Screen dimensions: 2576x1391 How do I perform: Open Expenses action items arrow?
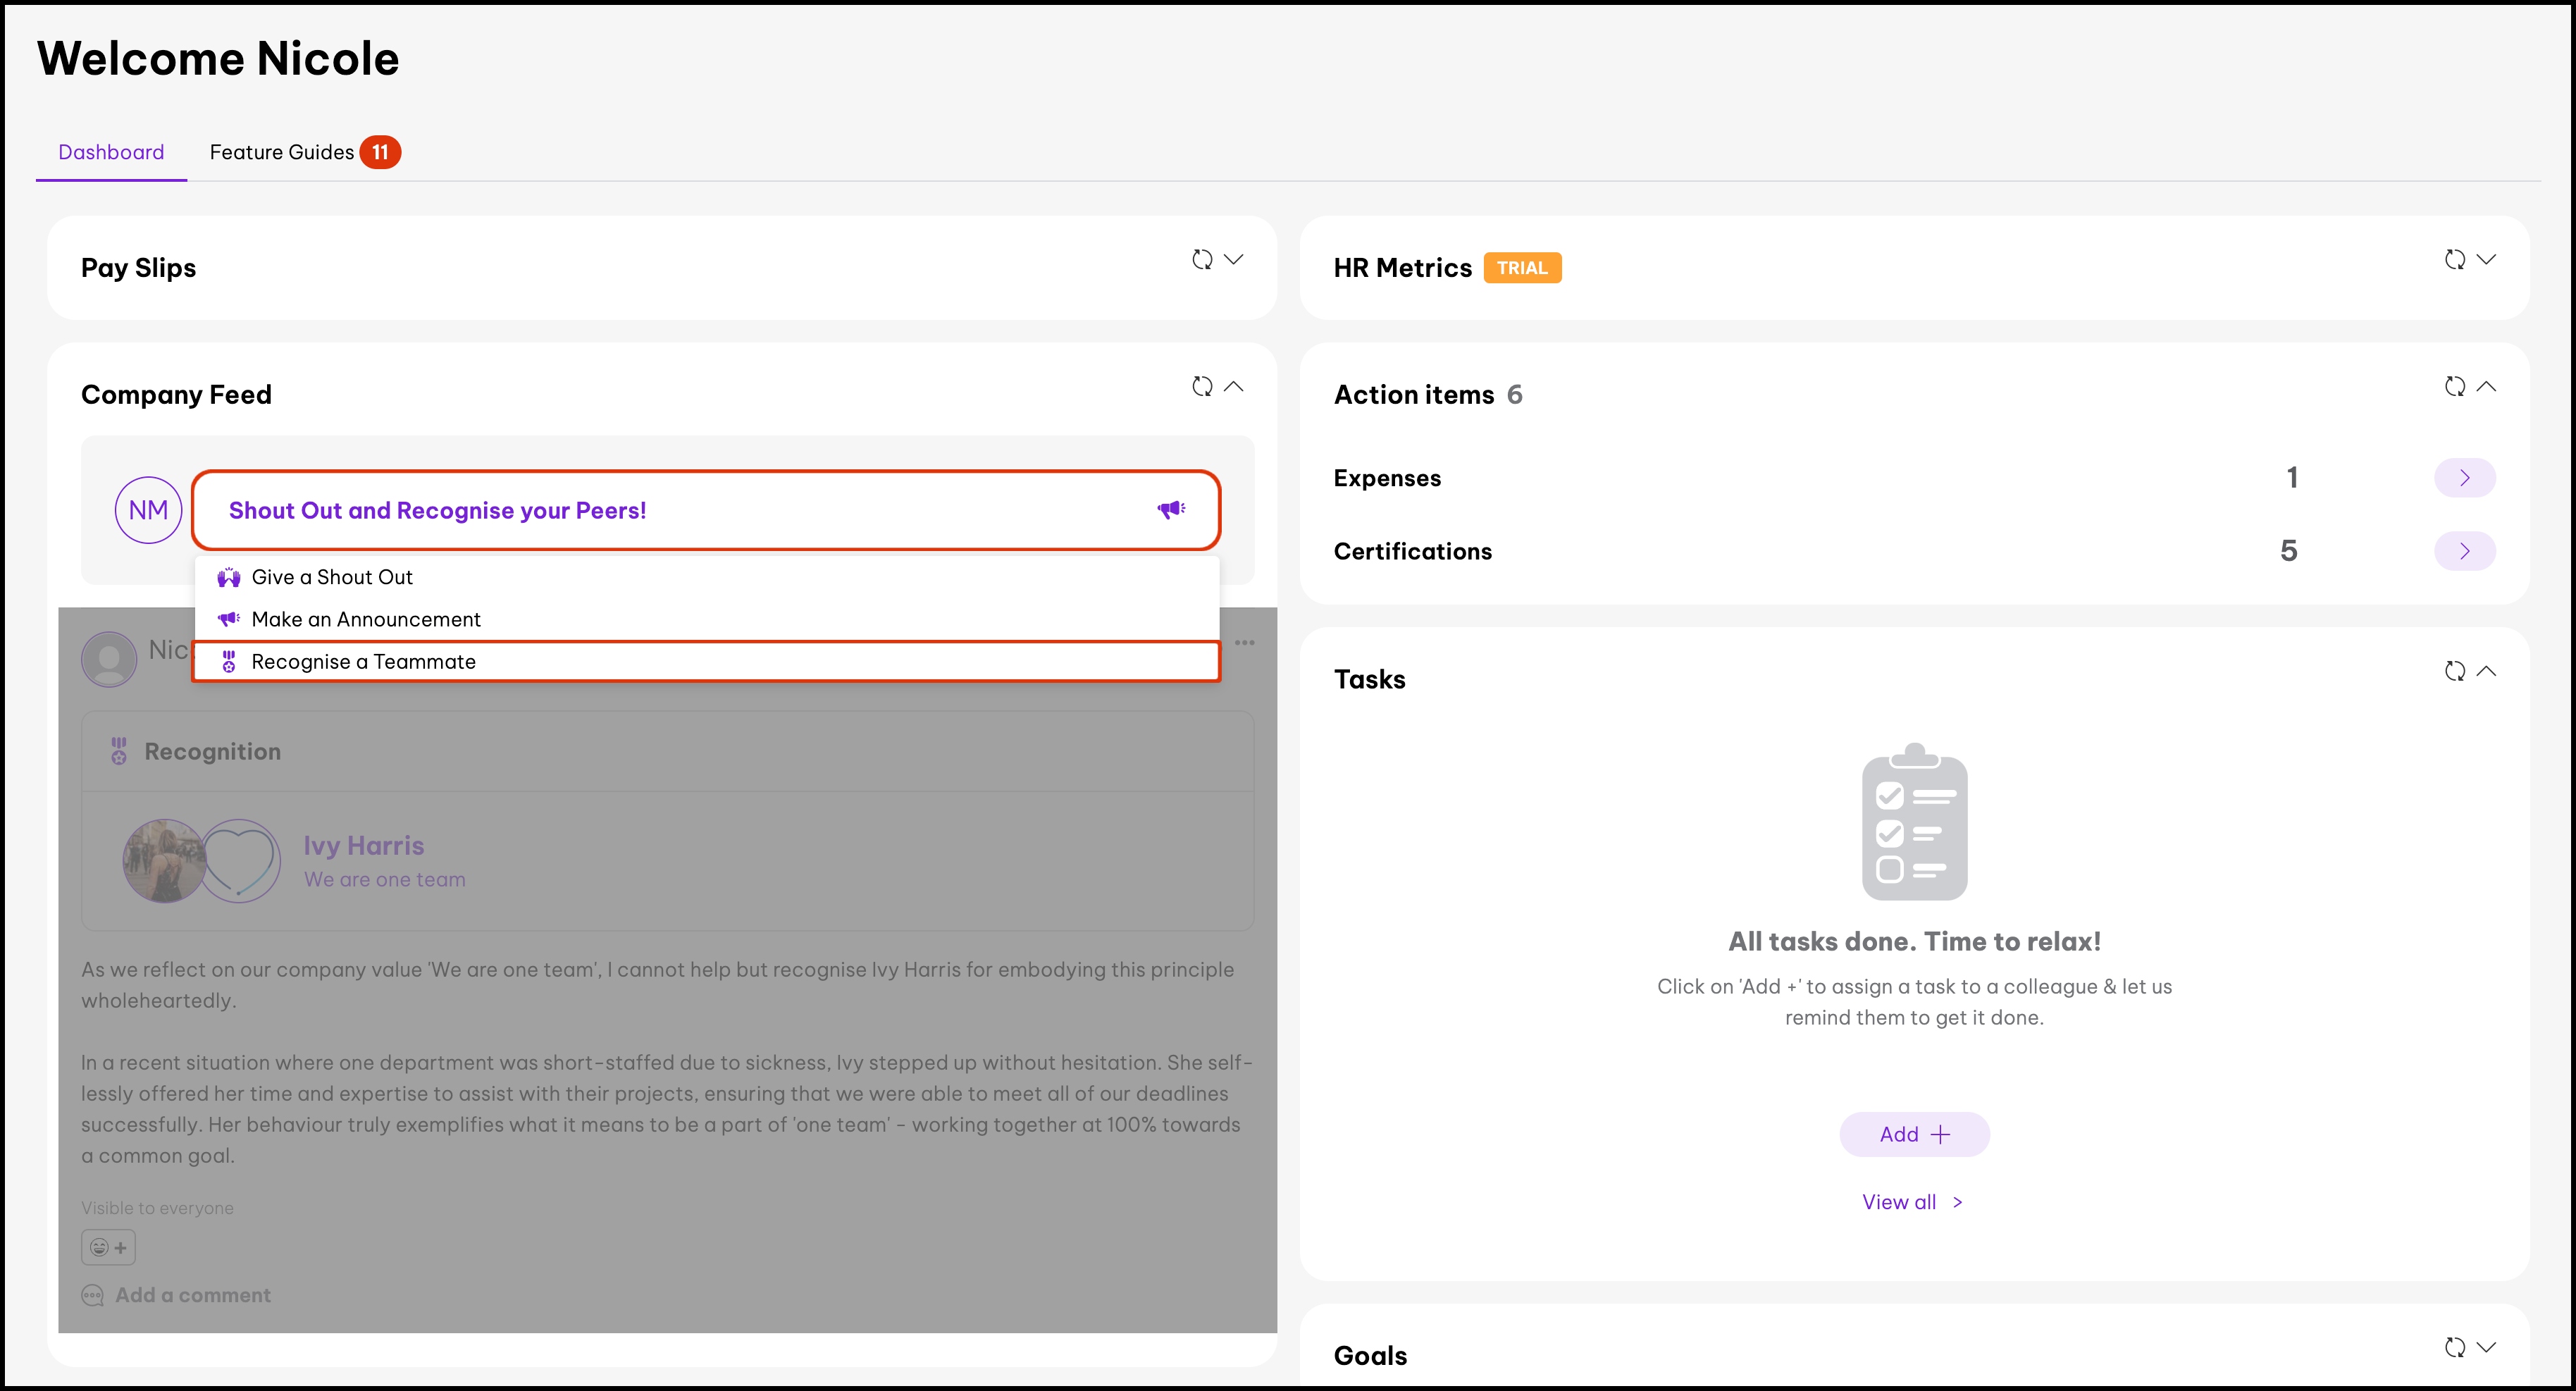point(2464,478)
